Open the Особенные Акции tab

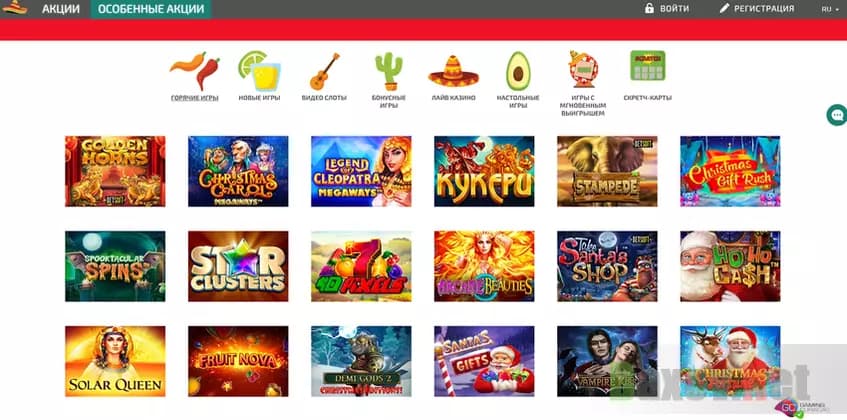pos(151,9)
